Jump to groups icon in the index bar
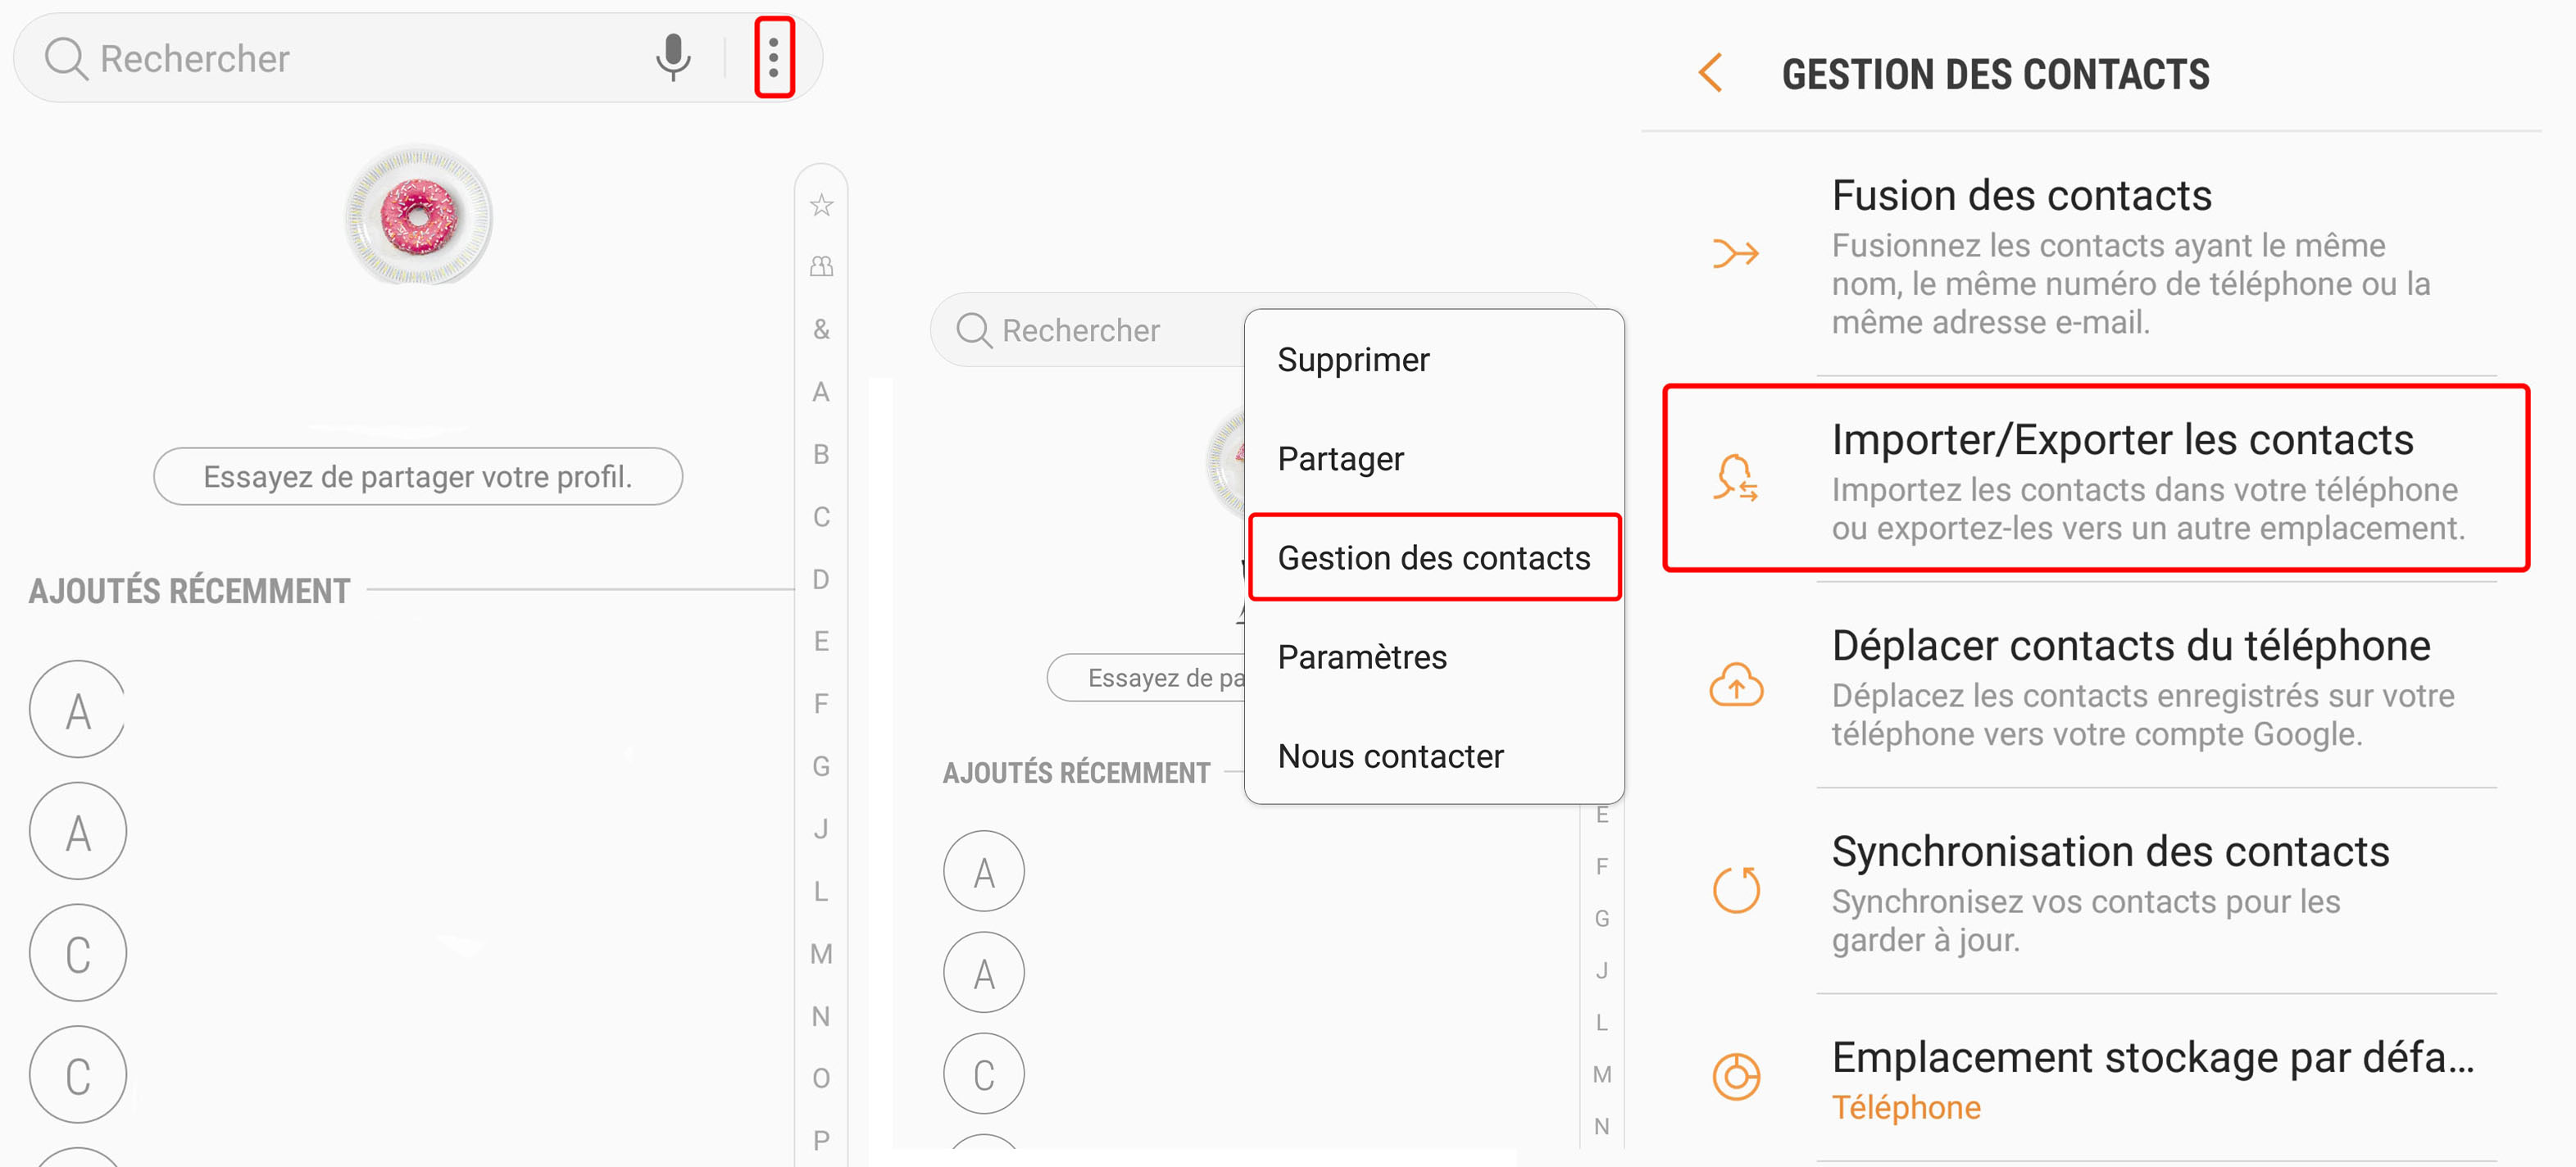2576x1167 pixels. 821,266
